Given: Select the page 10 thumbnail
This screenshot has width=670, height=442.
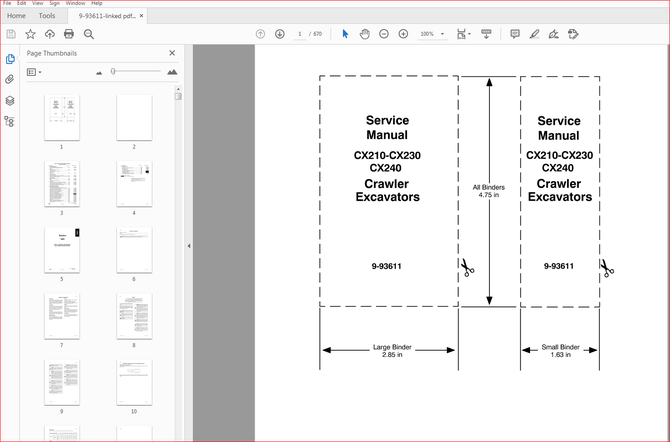Looking at the screenshot, I should [x=134, y=383].
